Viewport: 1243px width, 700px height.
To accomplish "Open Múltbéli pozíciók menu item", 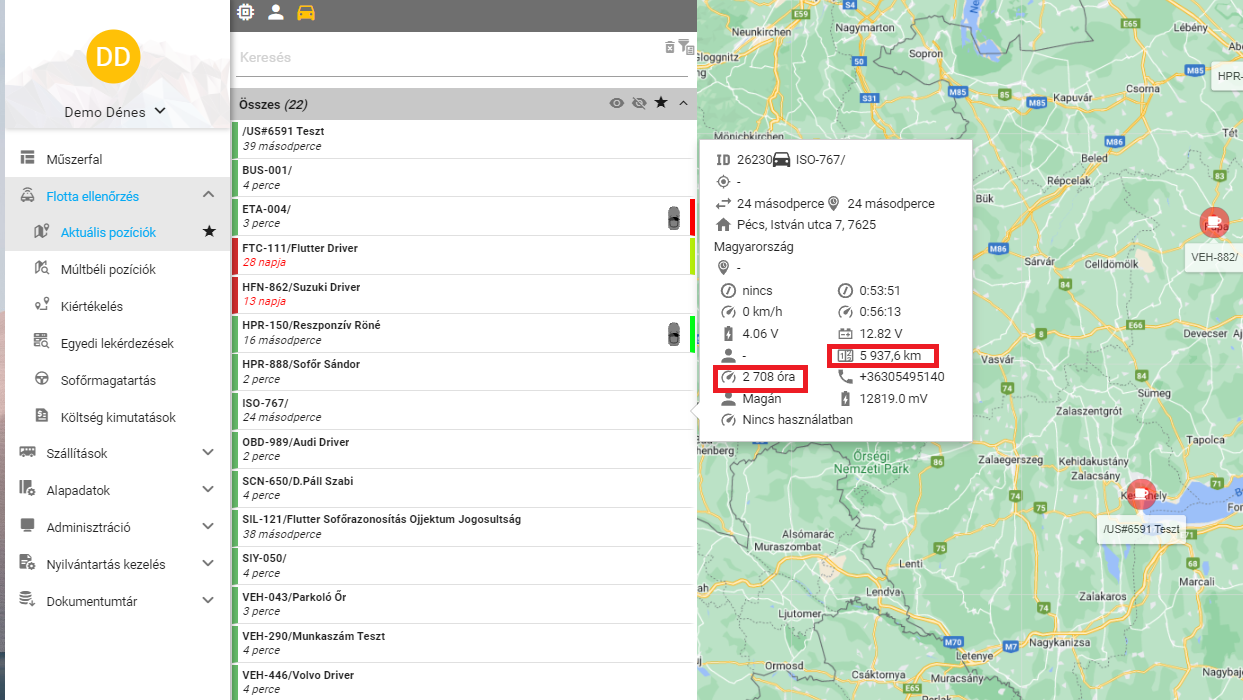I will coord(108,269).
